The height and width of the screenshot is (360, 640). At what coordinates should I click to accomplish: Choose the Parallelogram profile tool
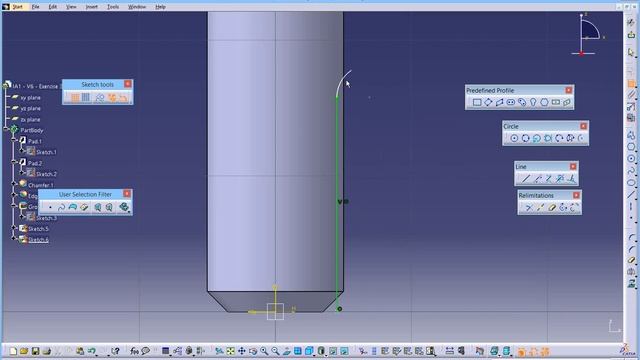tap(500, 102)
